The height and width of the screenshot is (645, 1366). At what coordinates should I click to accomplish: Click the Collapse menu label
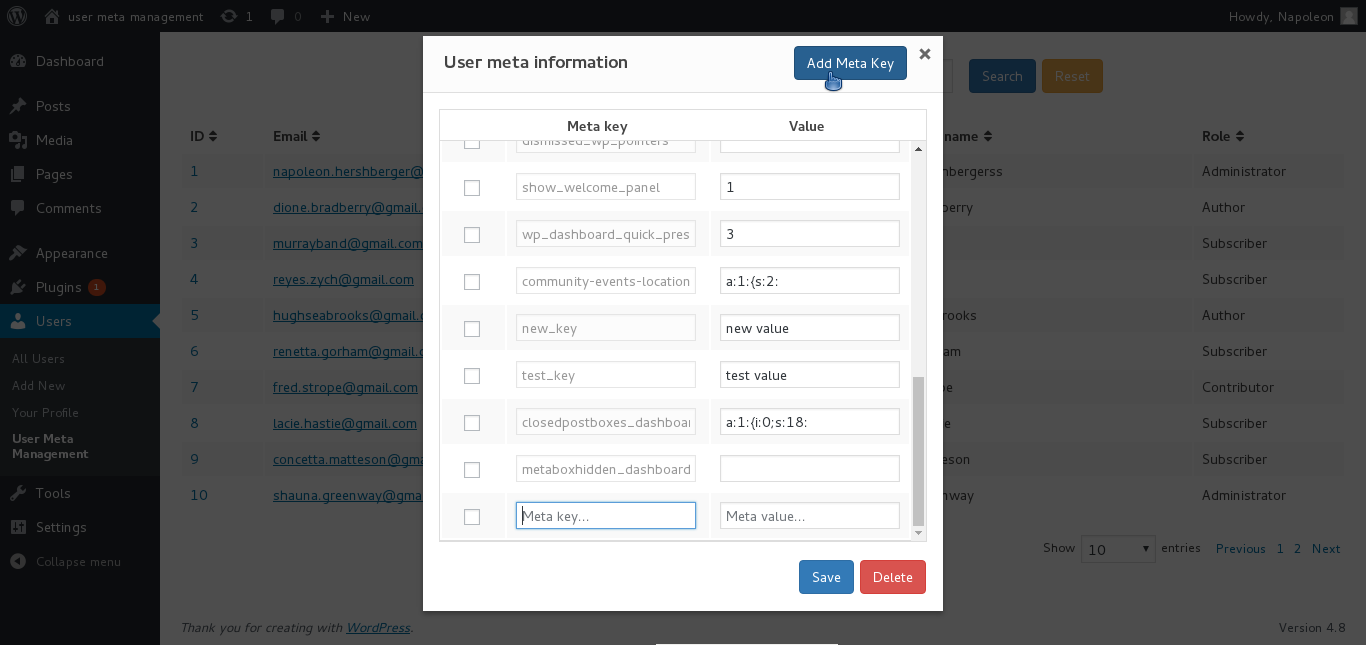(78, 562)
